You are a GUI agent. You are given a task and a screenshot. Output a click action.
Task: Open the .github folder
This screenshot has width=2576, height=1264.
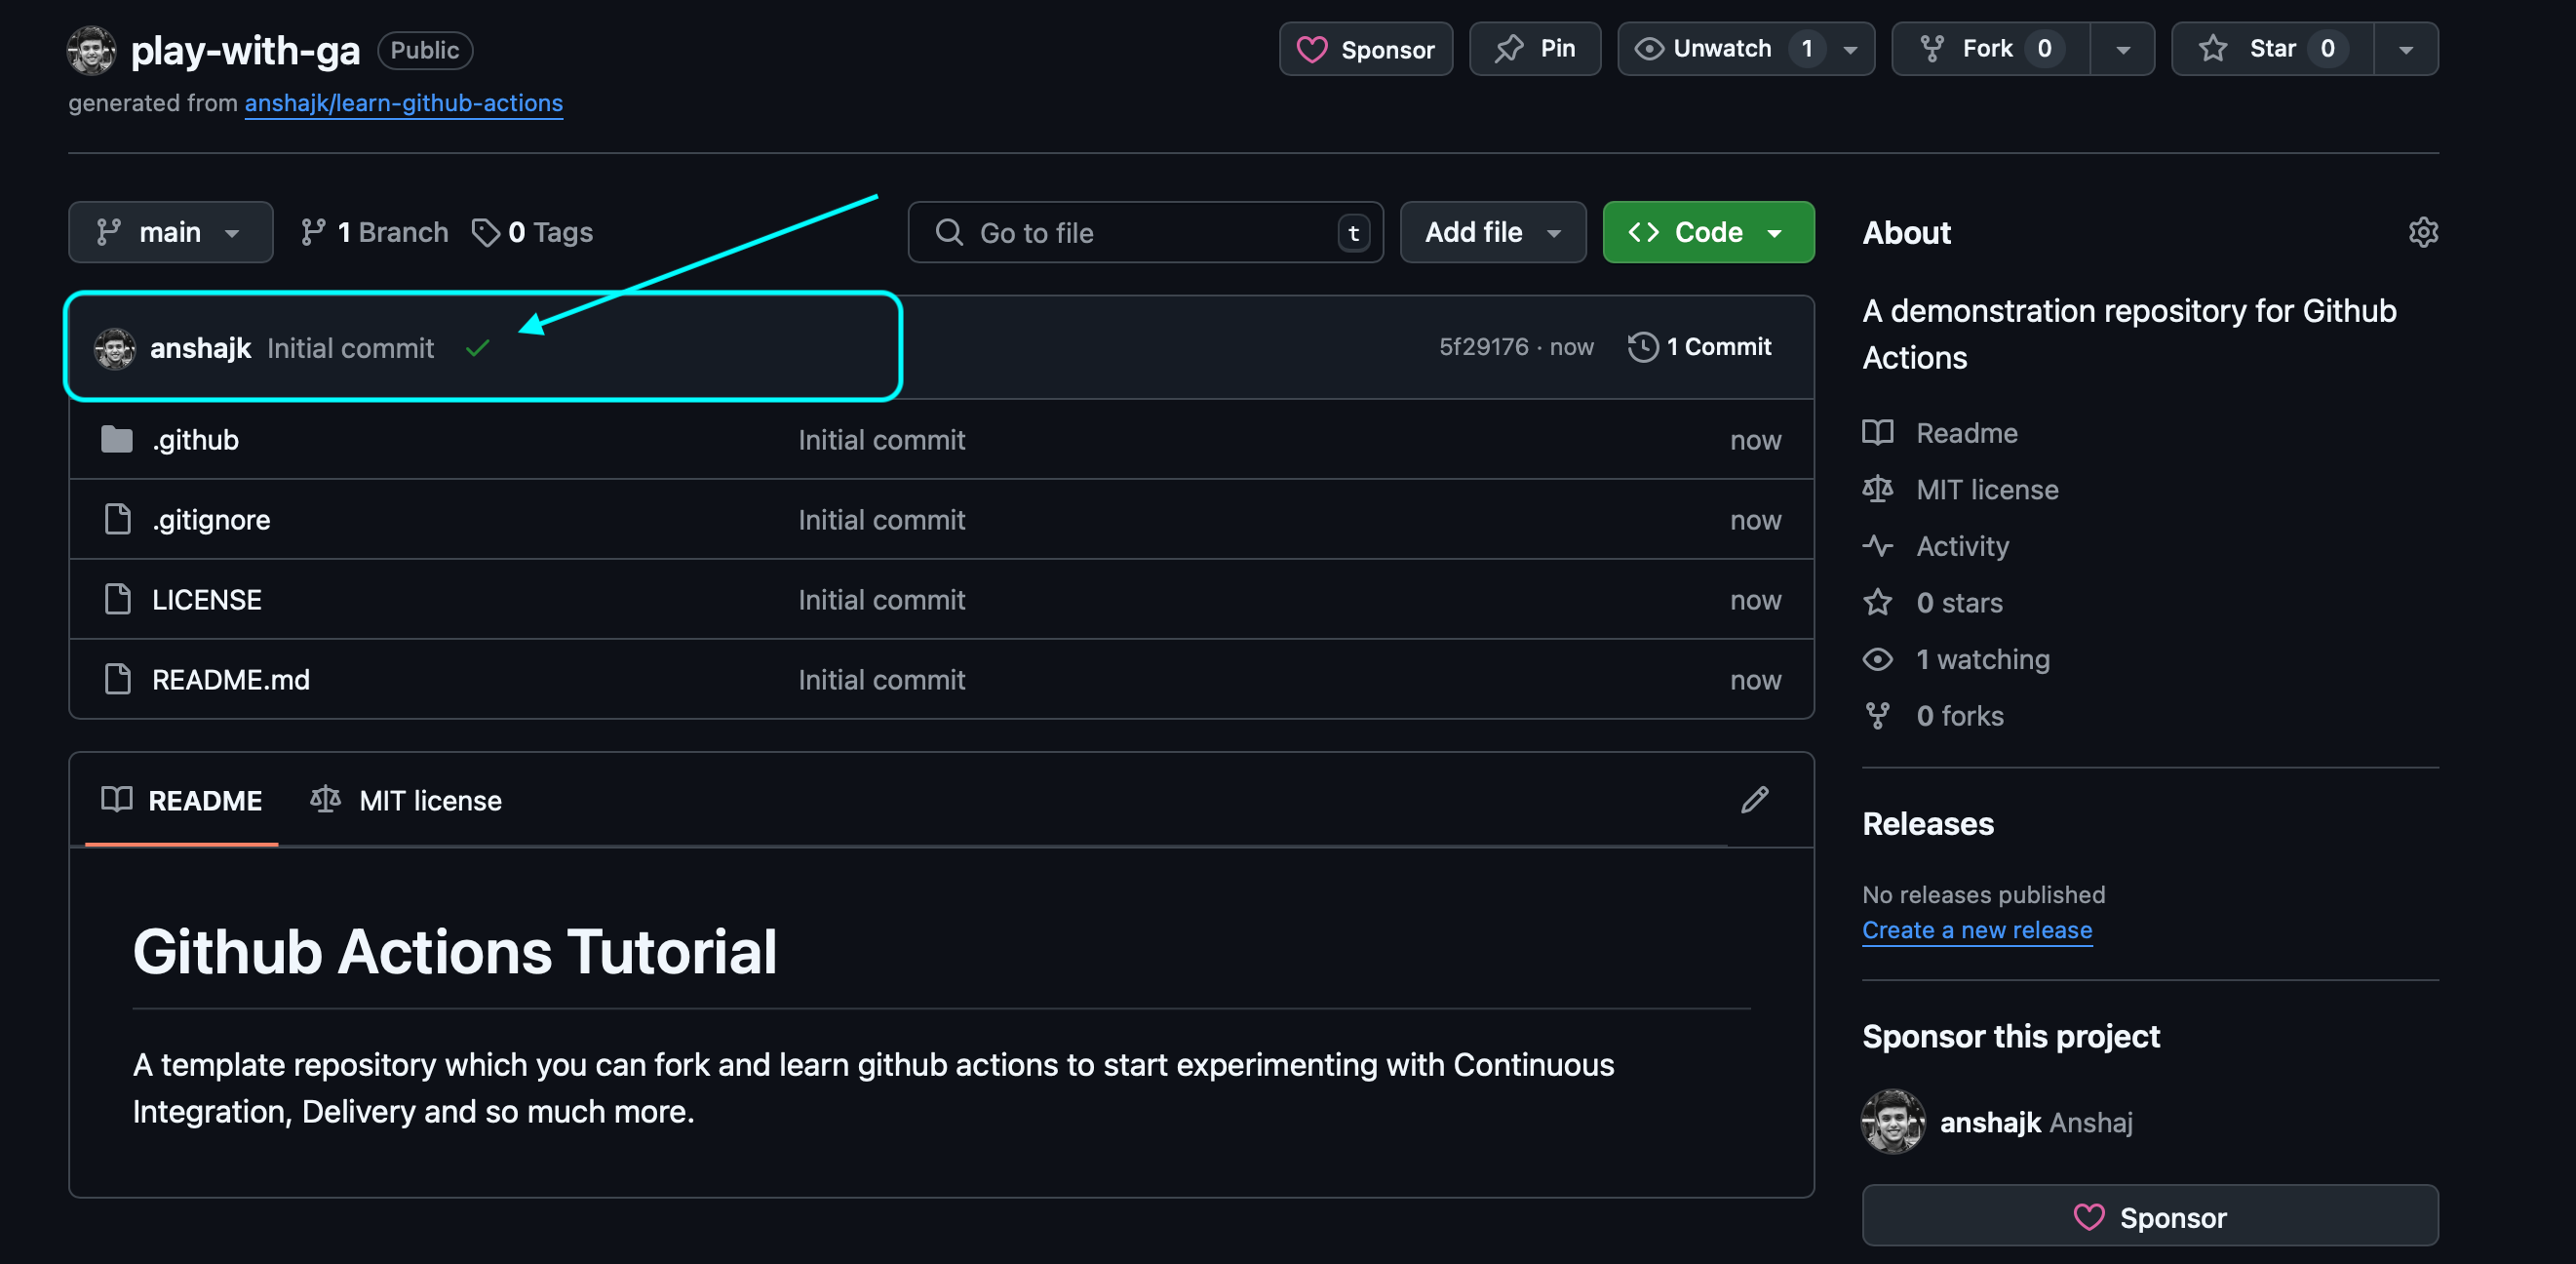[195, 440]
